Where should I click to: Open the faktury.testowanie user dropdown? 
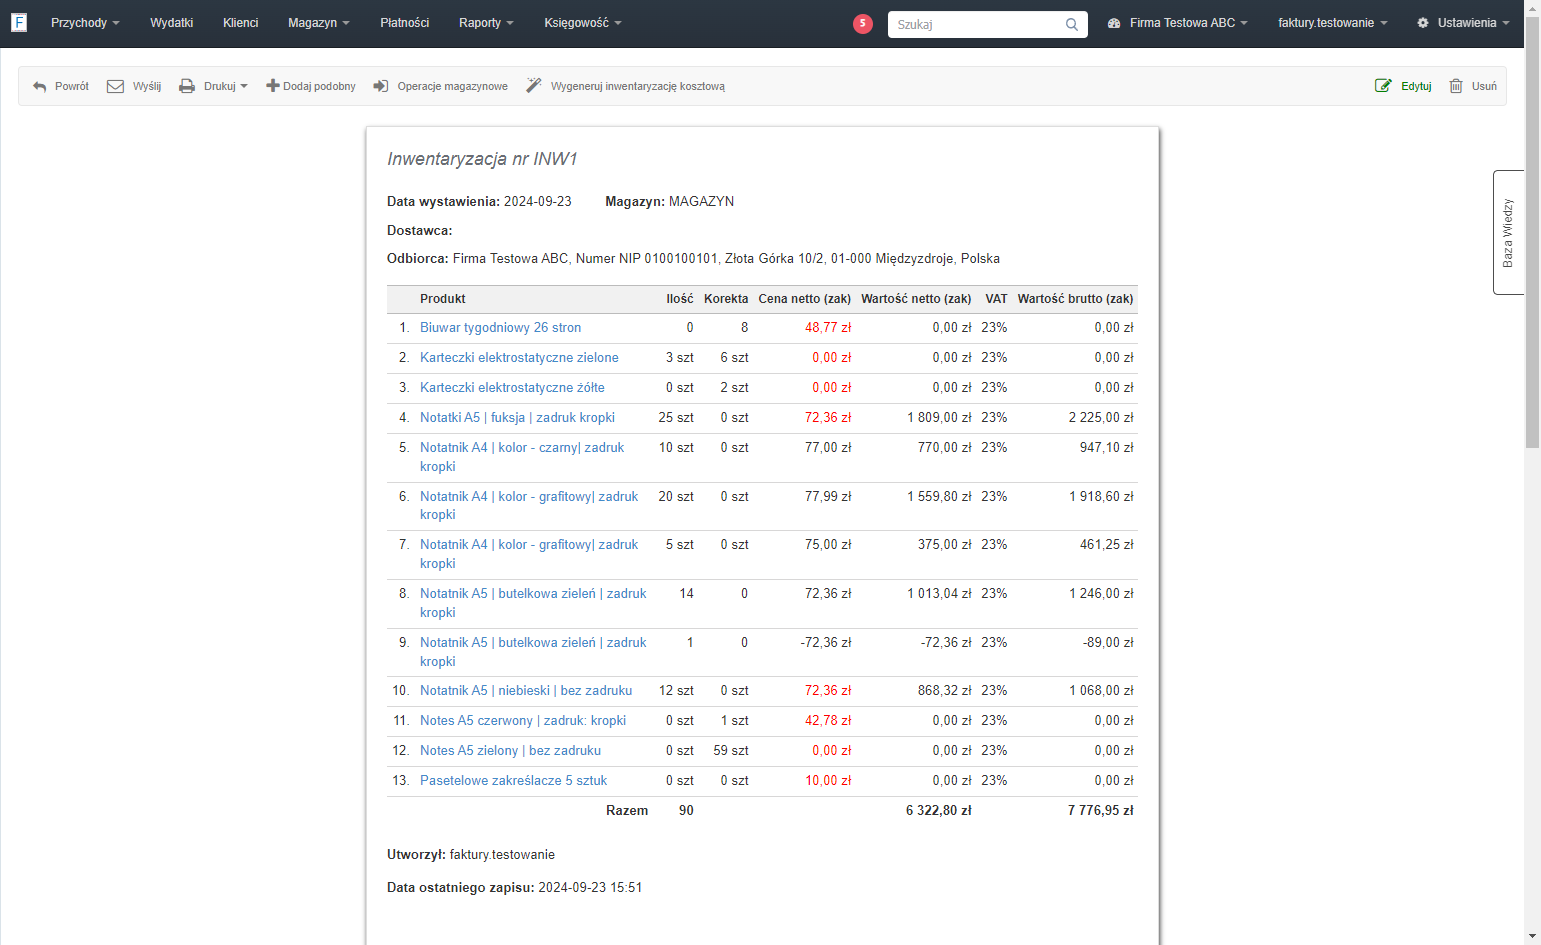tap(1332, 22)
